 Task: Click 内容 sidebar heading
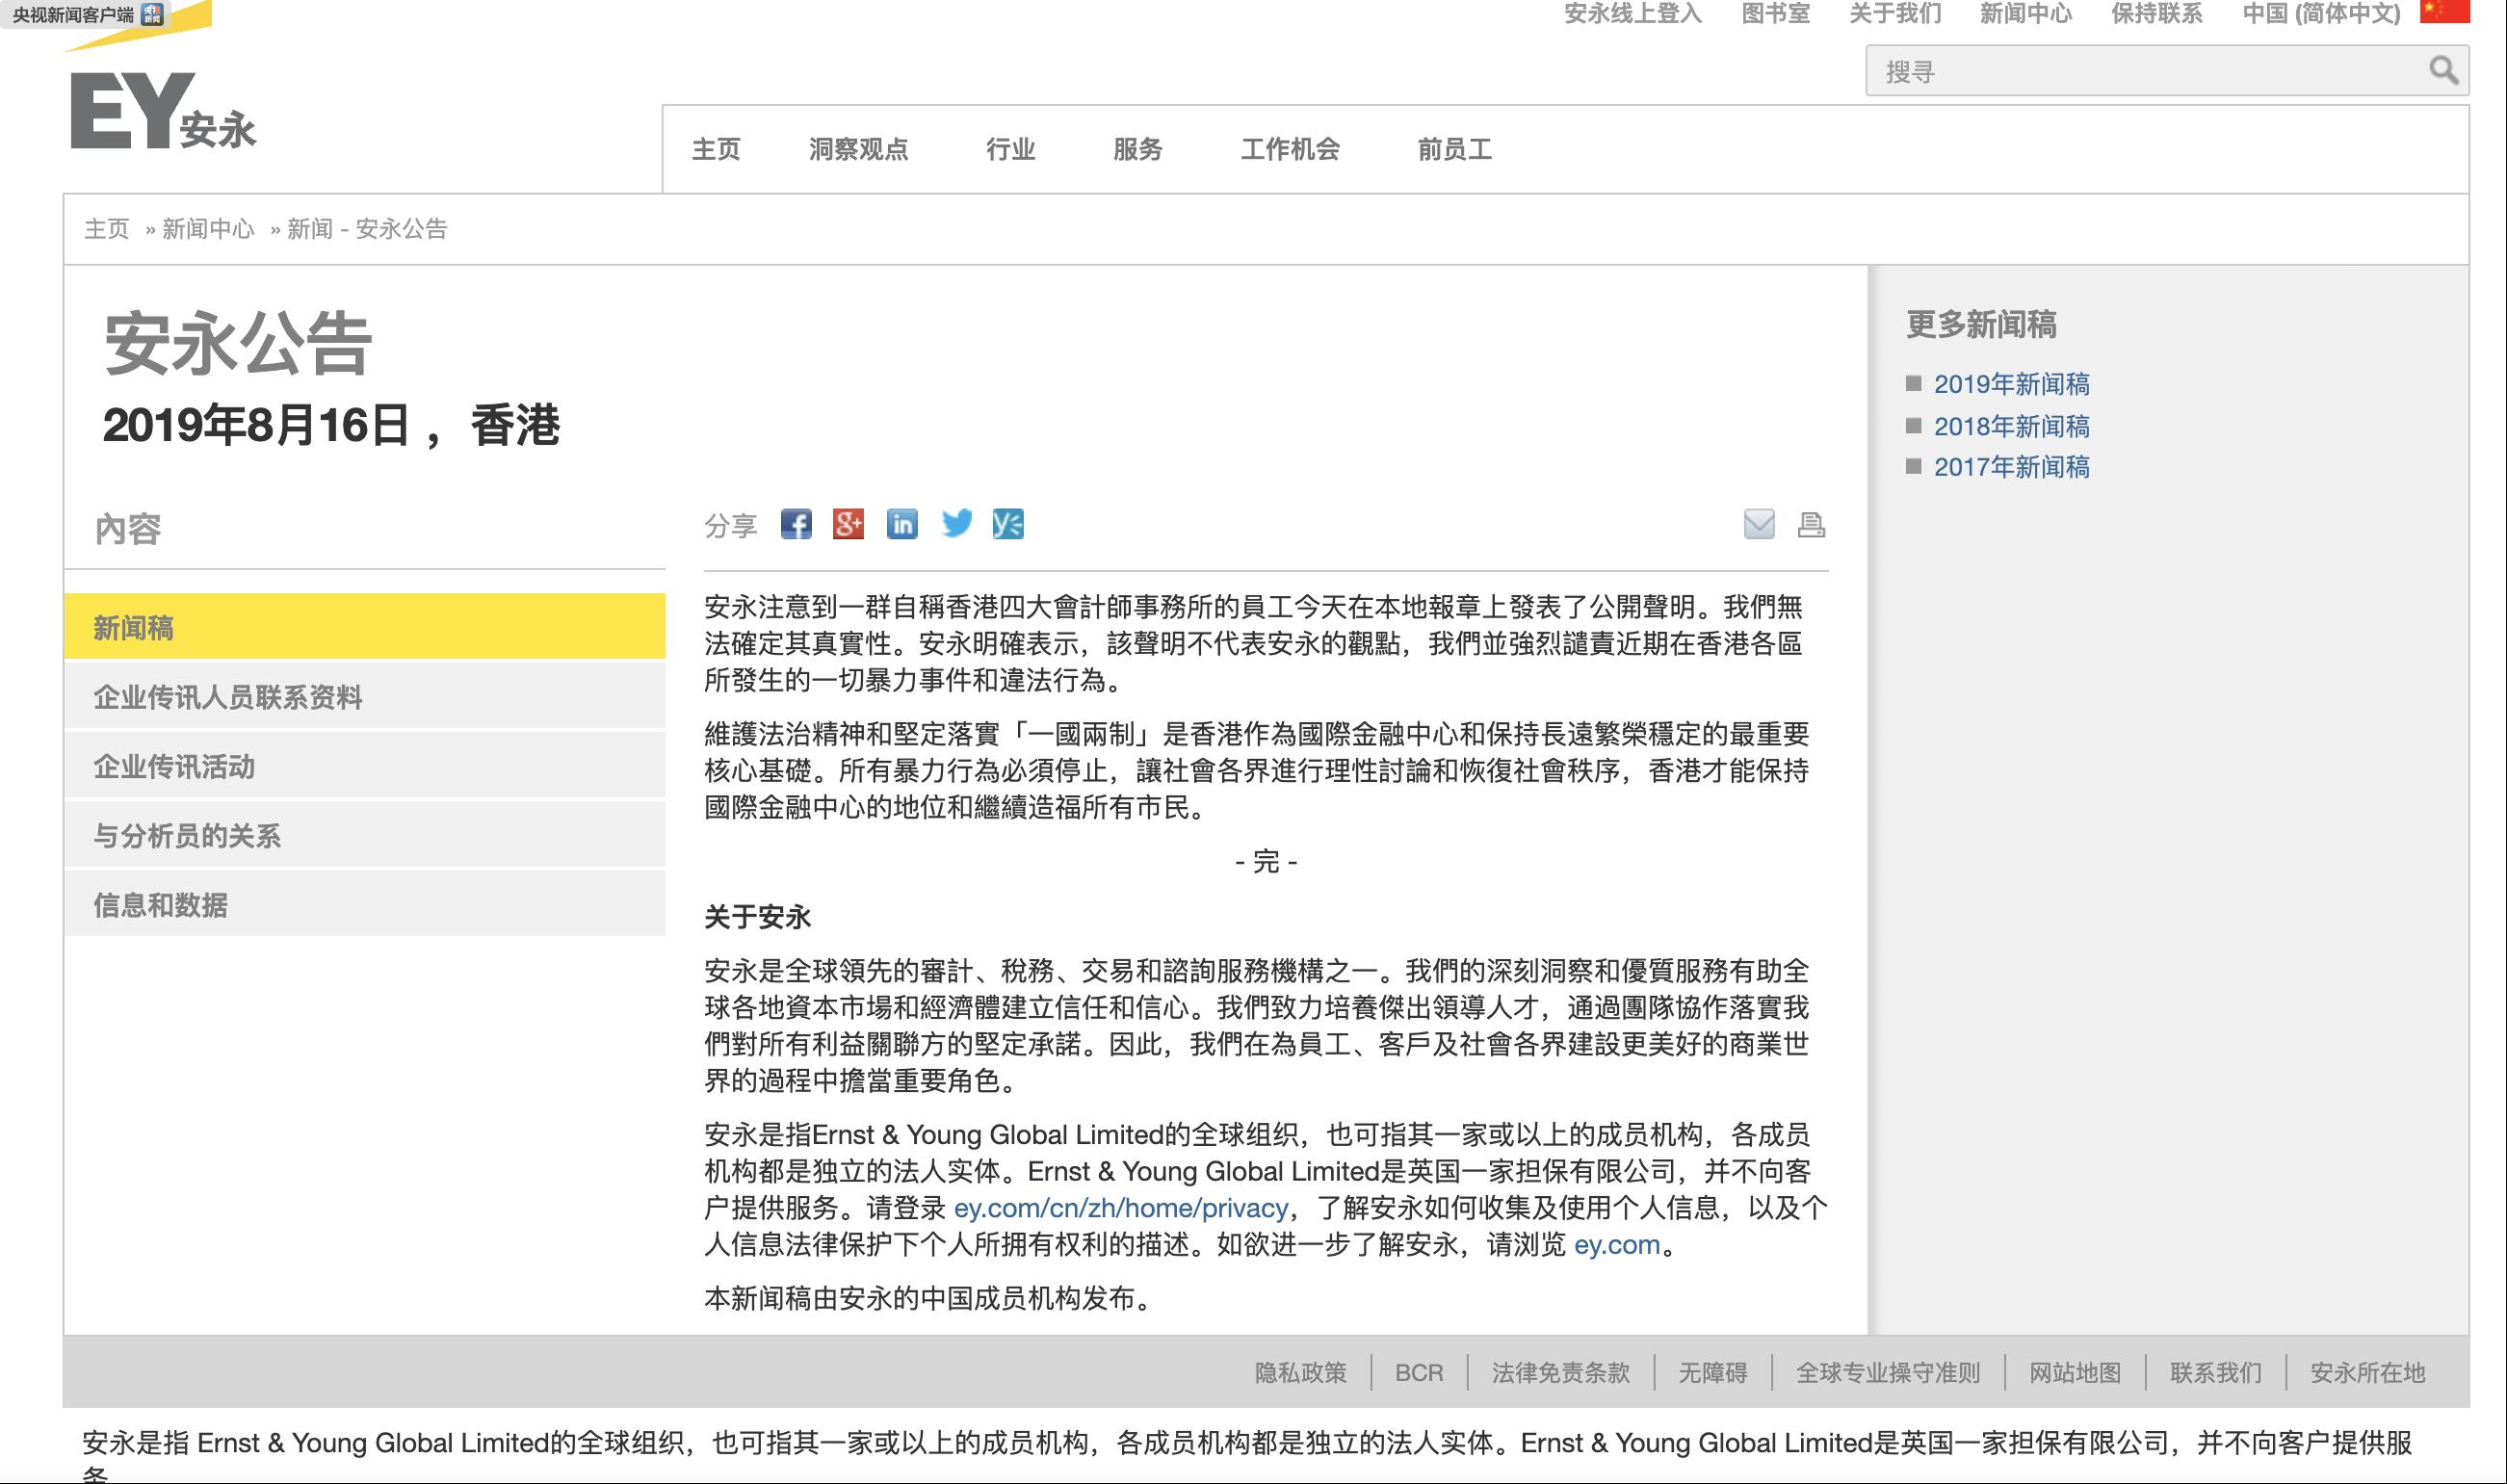coord(128,529)
